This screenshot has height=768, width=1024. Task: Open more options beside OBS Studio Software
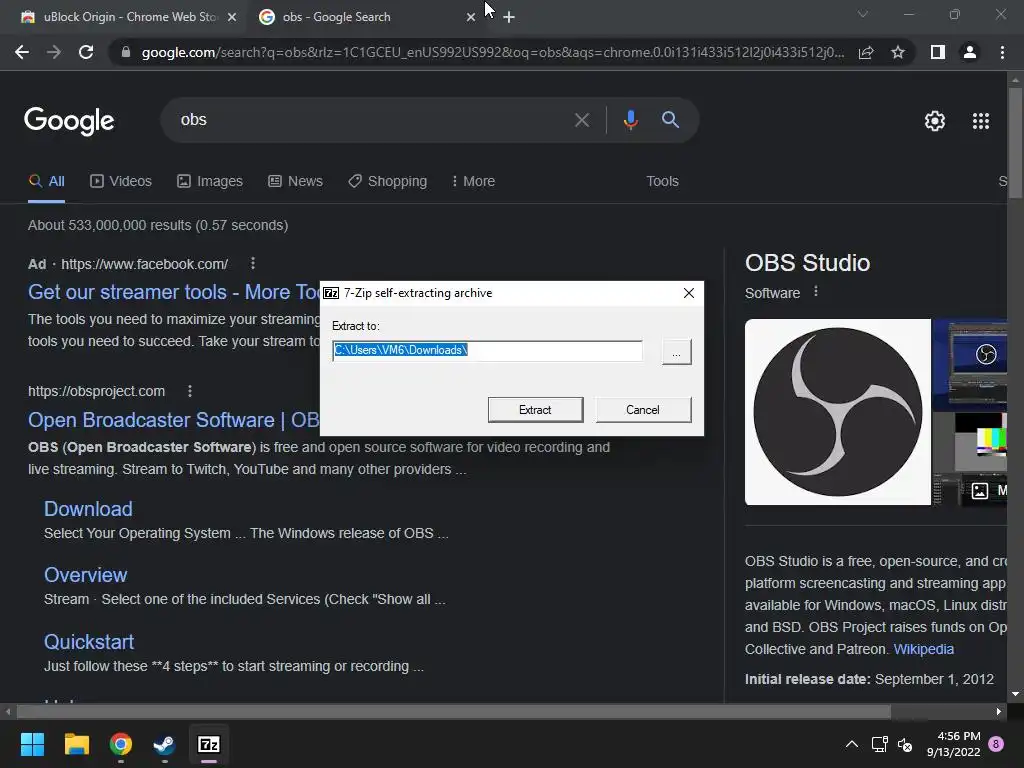(816, 292)
